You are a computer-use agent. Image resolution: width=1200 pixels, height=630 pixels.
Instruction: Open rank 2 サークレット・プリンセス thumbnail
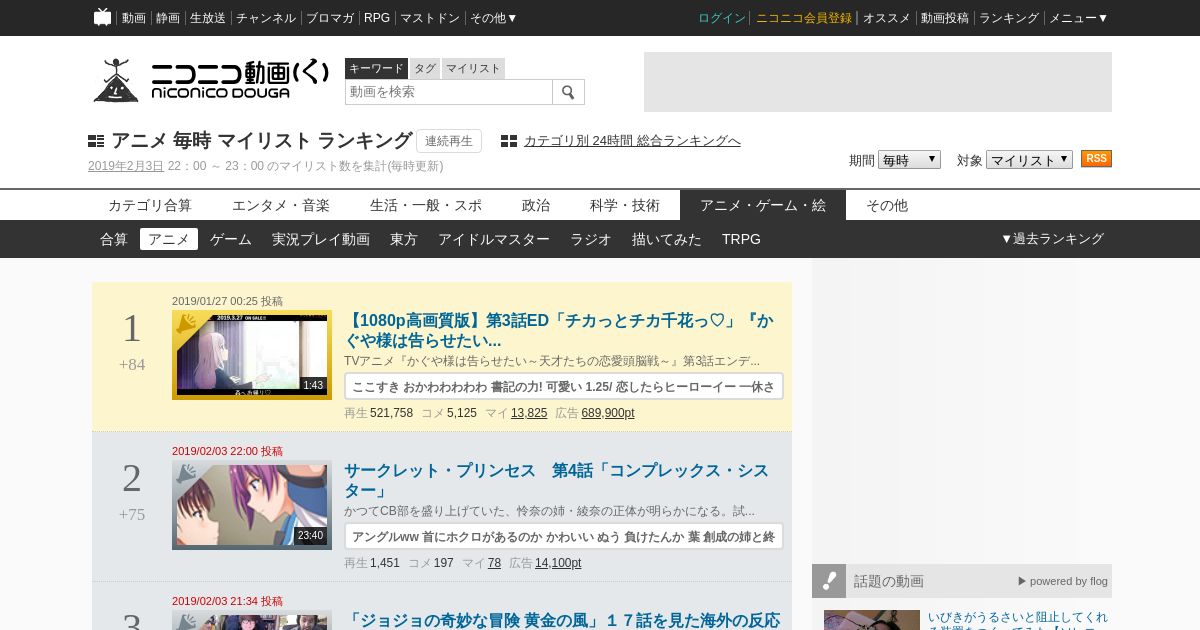(252, 505)
